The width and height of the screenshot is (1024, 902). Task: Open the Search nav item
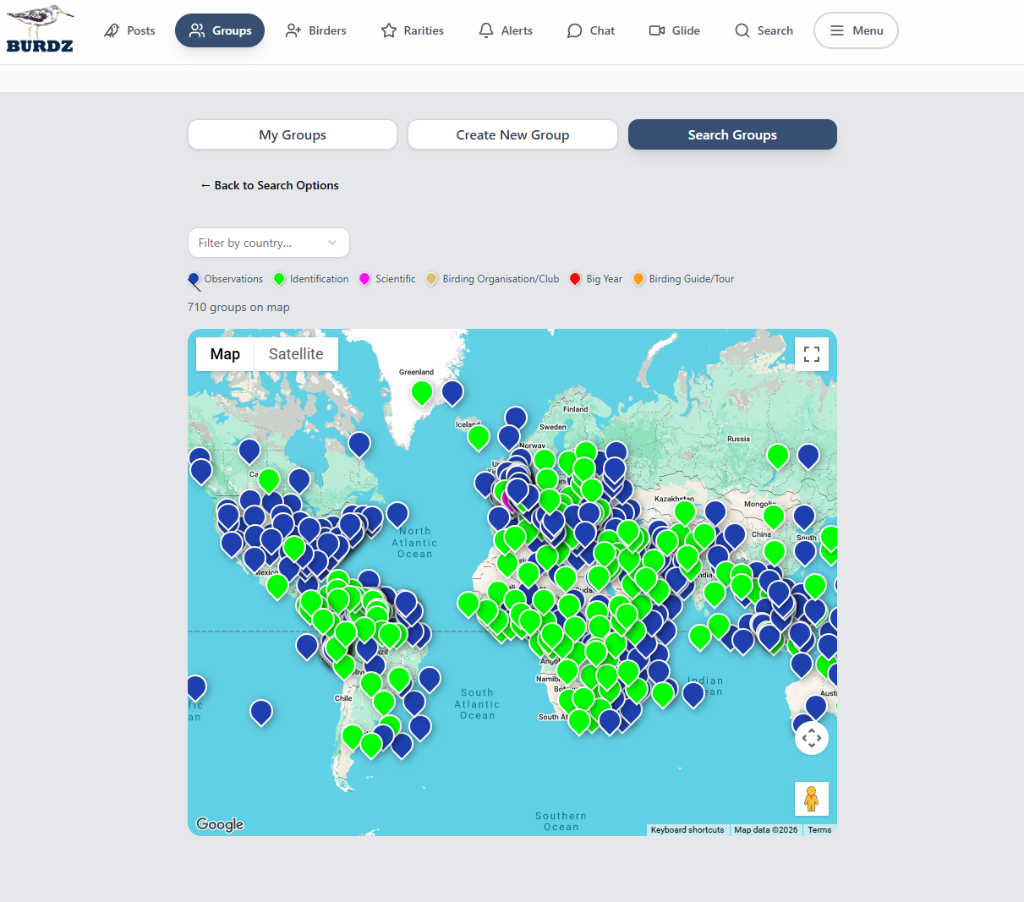pyautogui.click(x=763, y=31)
